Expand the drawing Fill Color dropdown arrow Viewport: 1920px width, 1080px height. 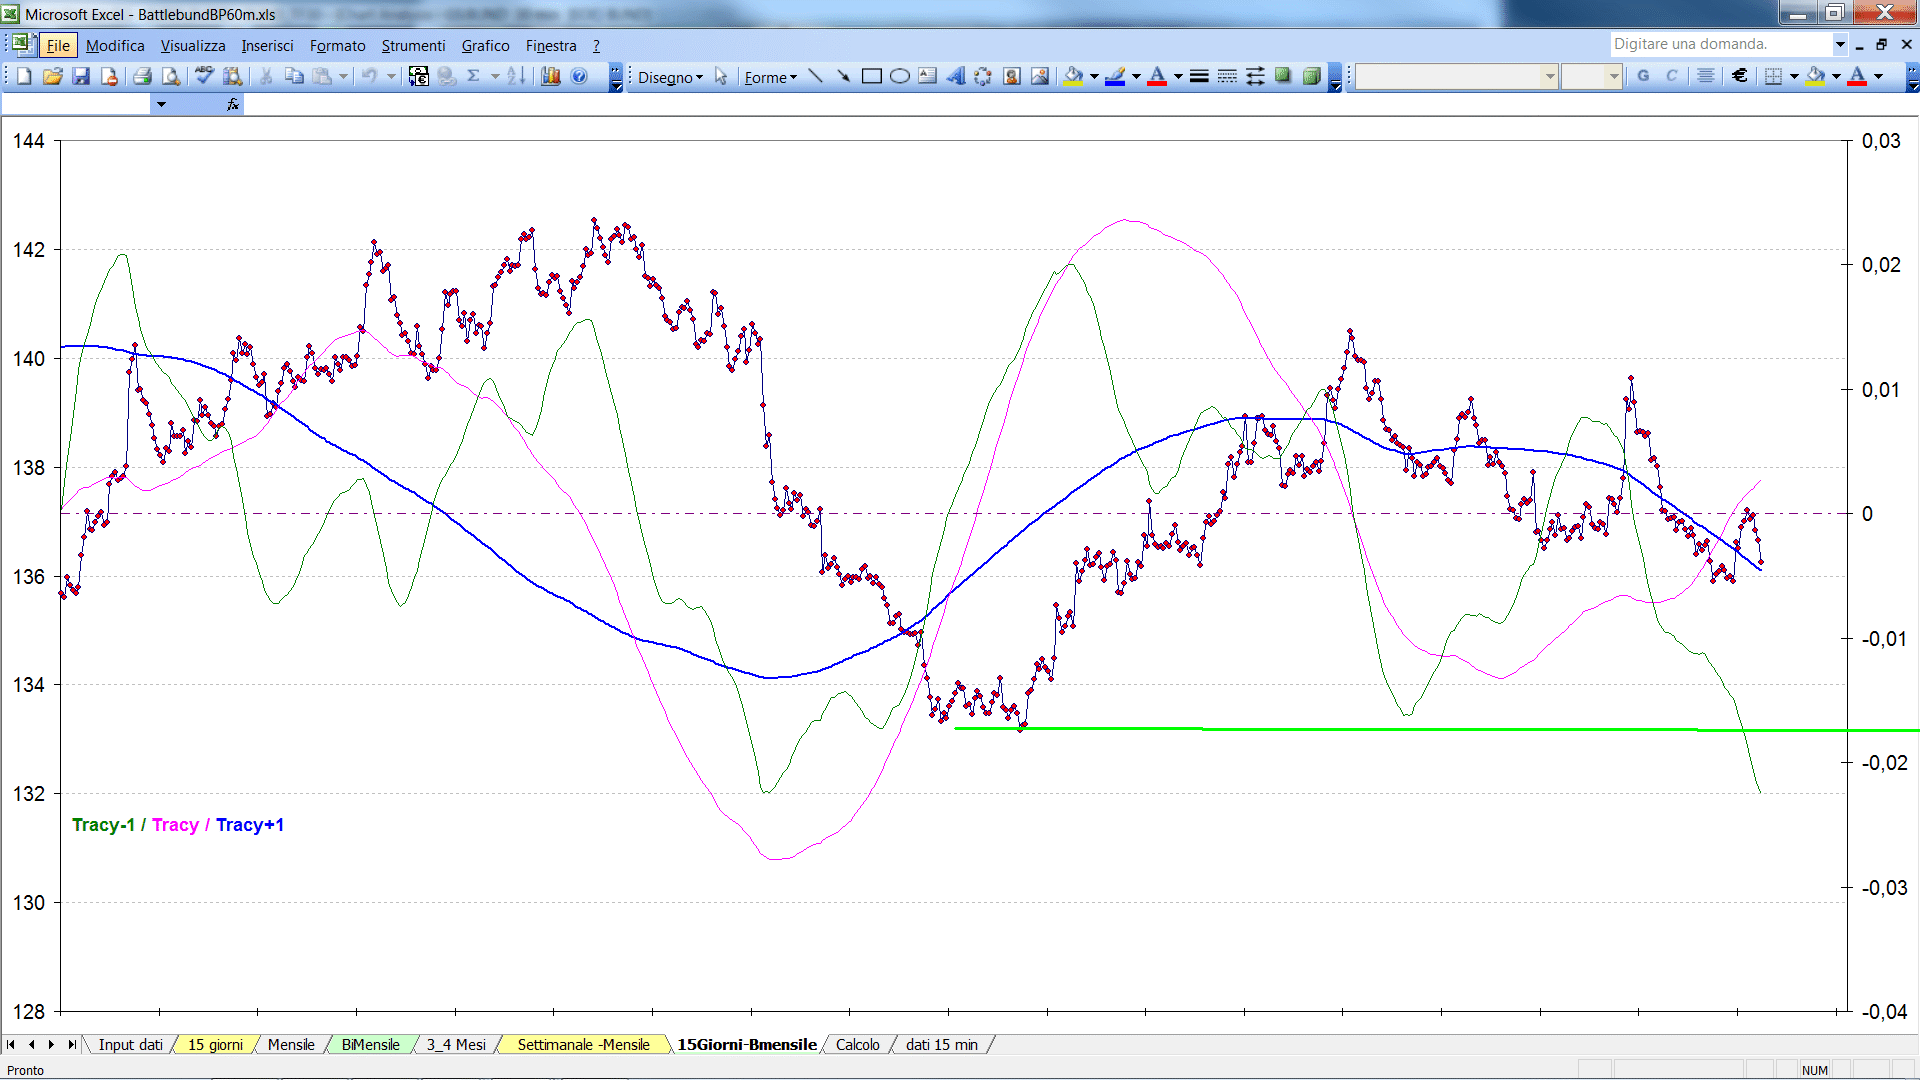[1094, 76]
